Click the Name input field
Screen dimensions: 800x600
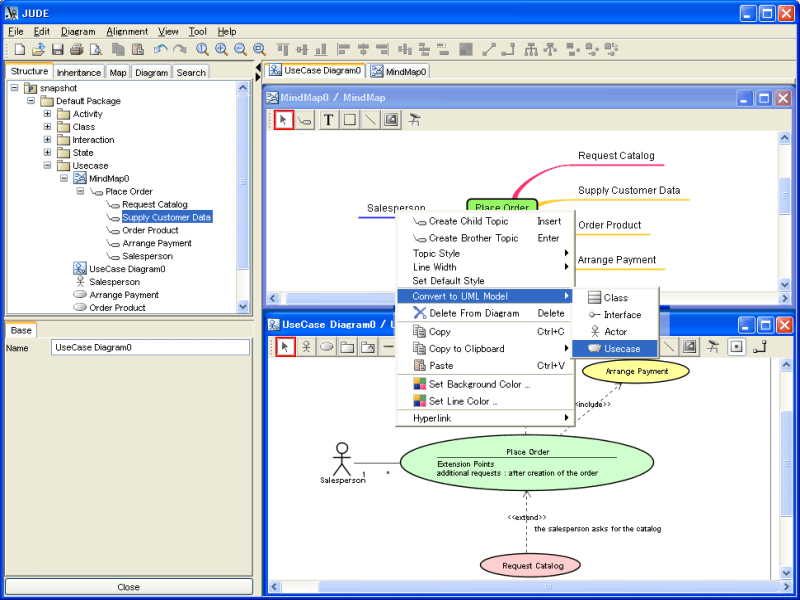(151, 347)
